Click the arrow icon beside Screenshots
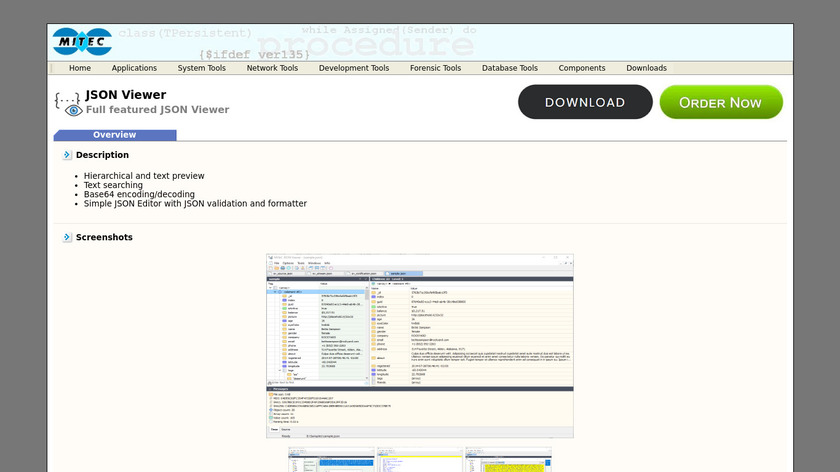The height and width of the screenshot is (472, 840). click(67, 237)
